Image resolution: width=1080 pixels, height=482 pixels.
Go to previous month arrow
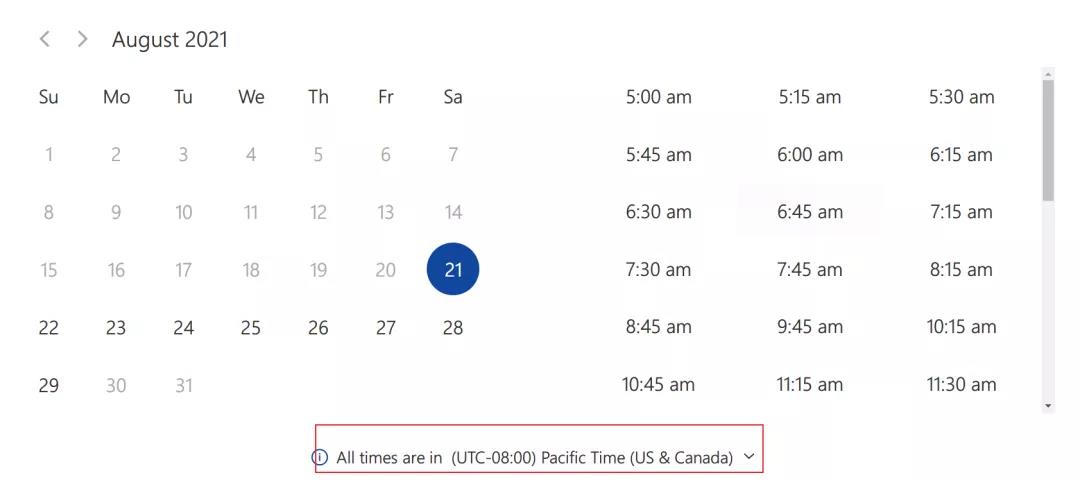[45, 39]
